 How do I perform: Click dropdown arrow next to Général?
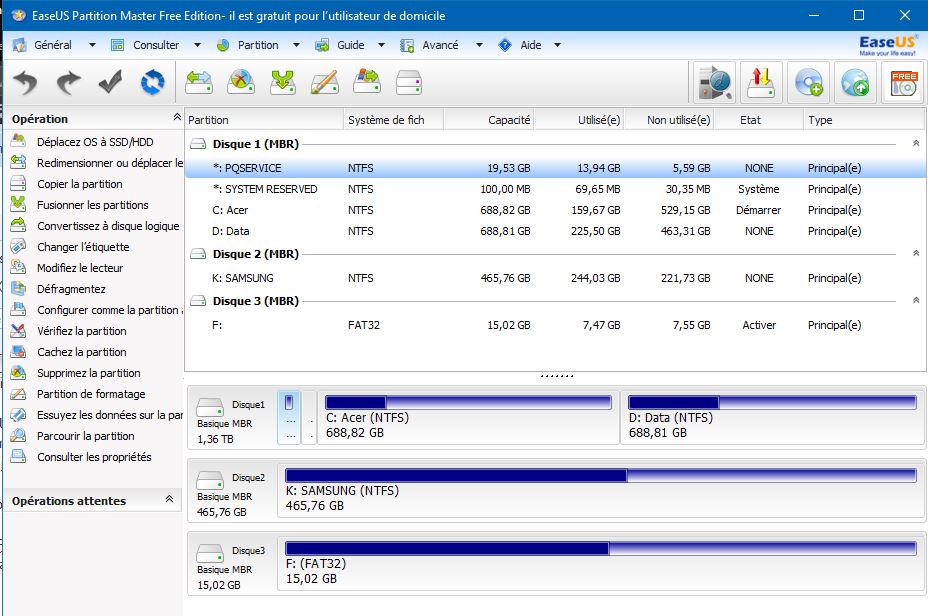(92, 45)
